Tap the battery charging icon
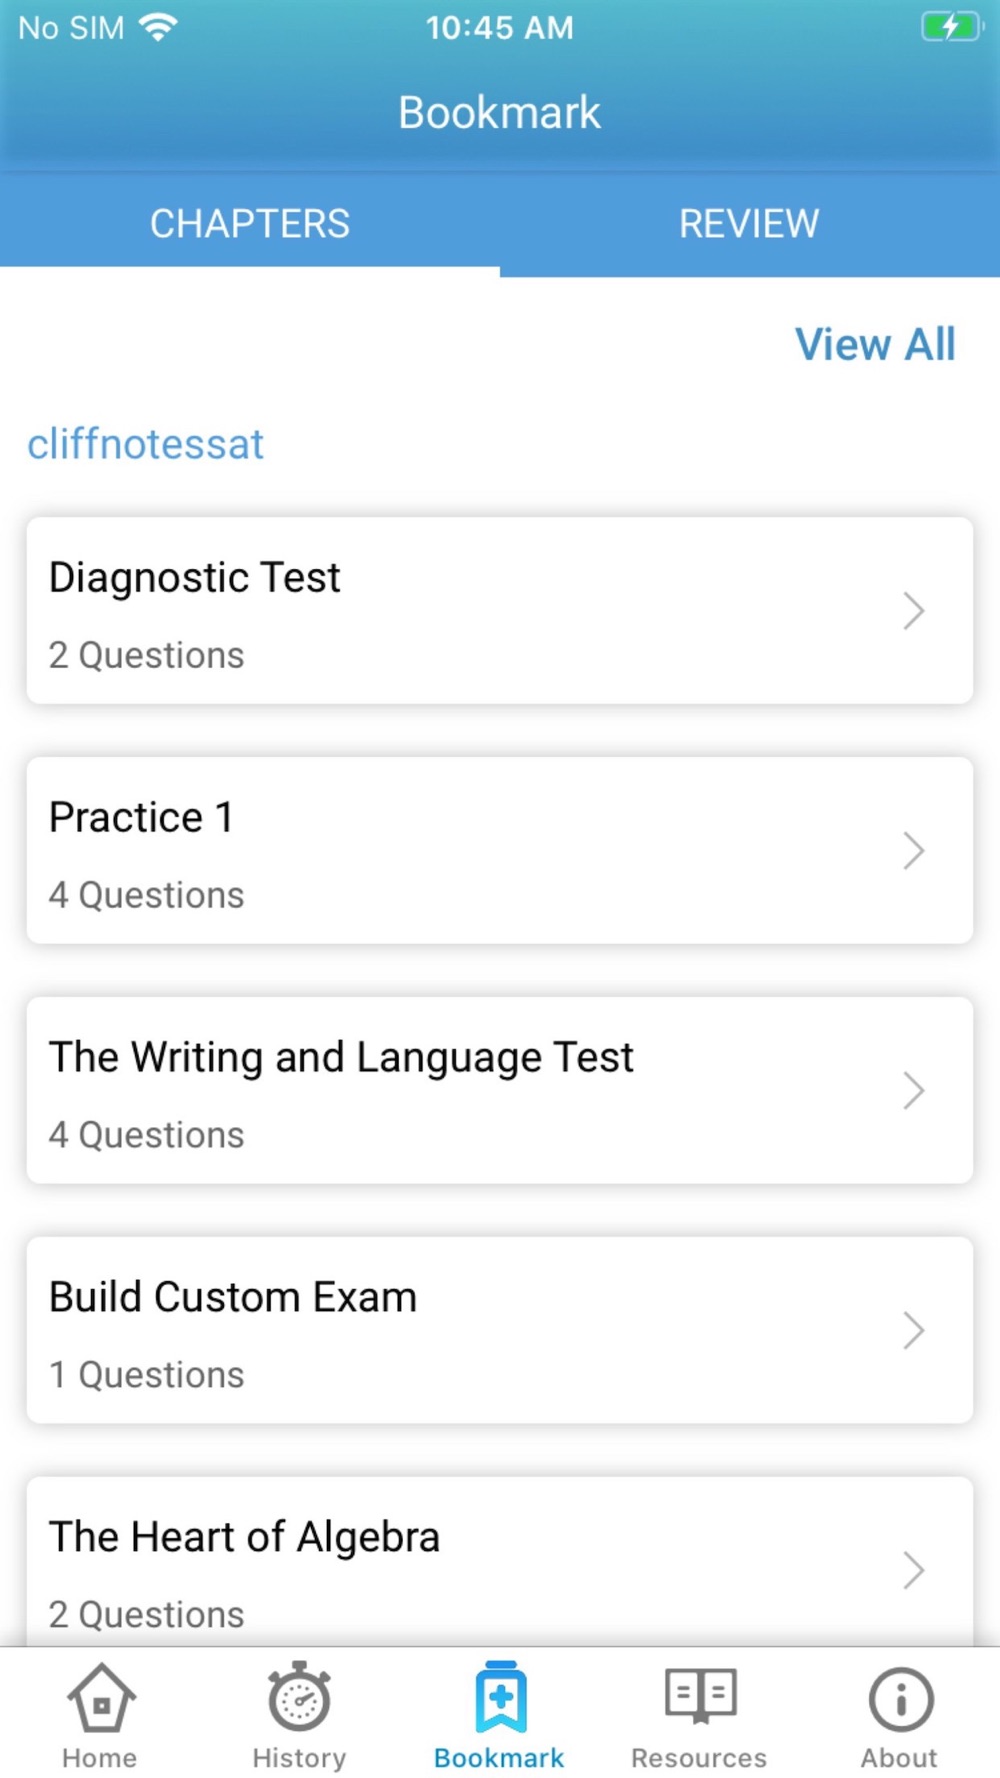The image size is (1000, 1778). [951, 27]
